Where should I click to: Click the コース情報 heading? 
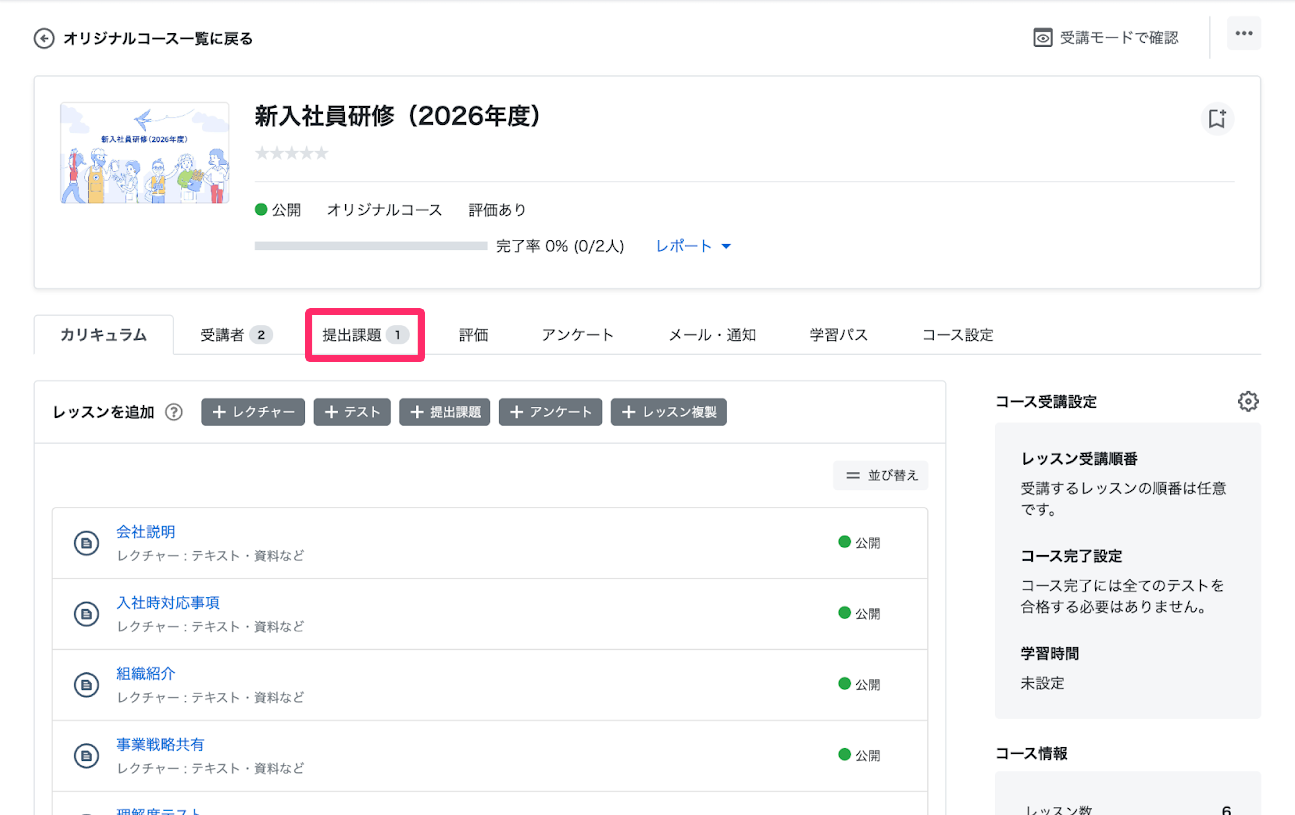(x=1031, y=753)
